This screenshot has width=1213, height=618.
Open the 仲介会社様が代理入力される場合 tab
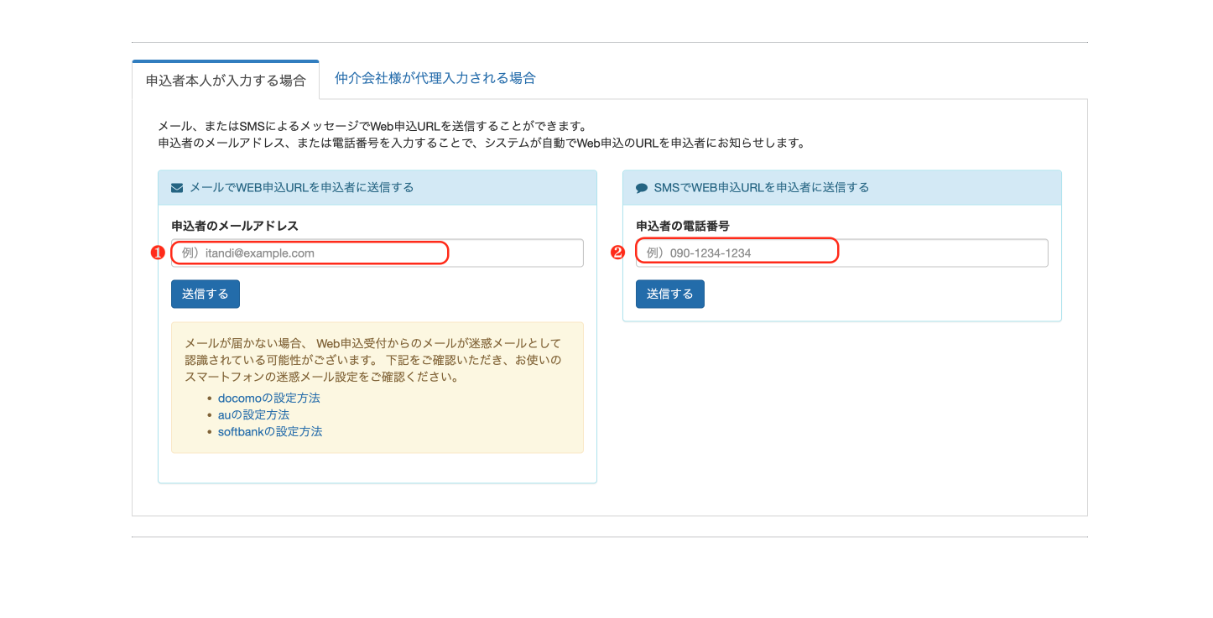click(x=435, y=78)
